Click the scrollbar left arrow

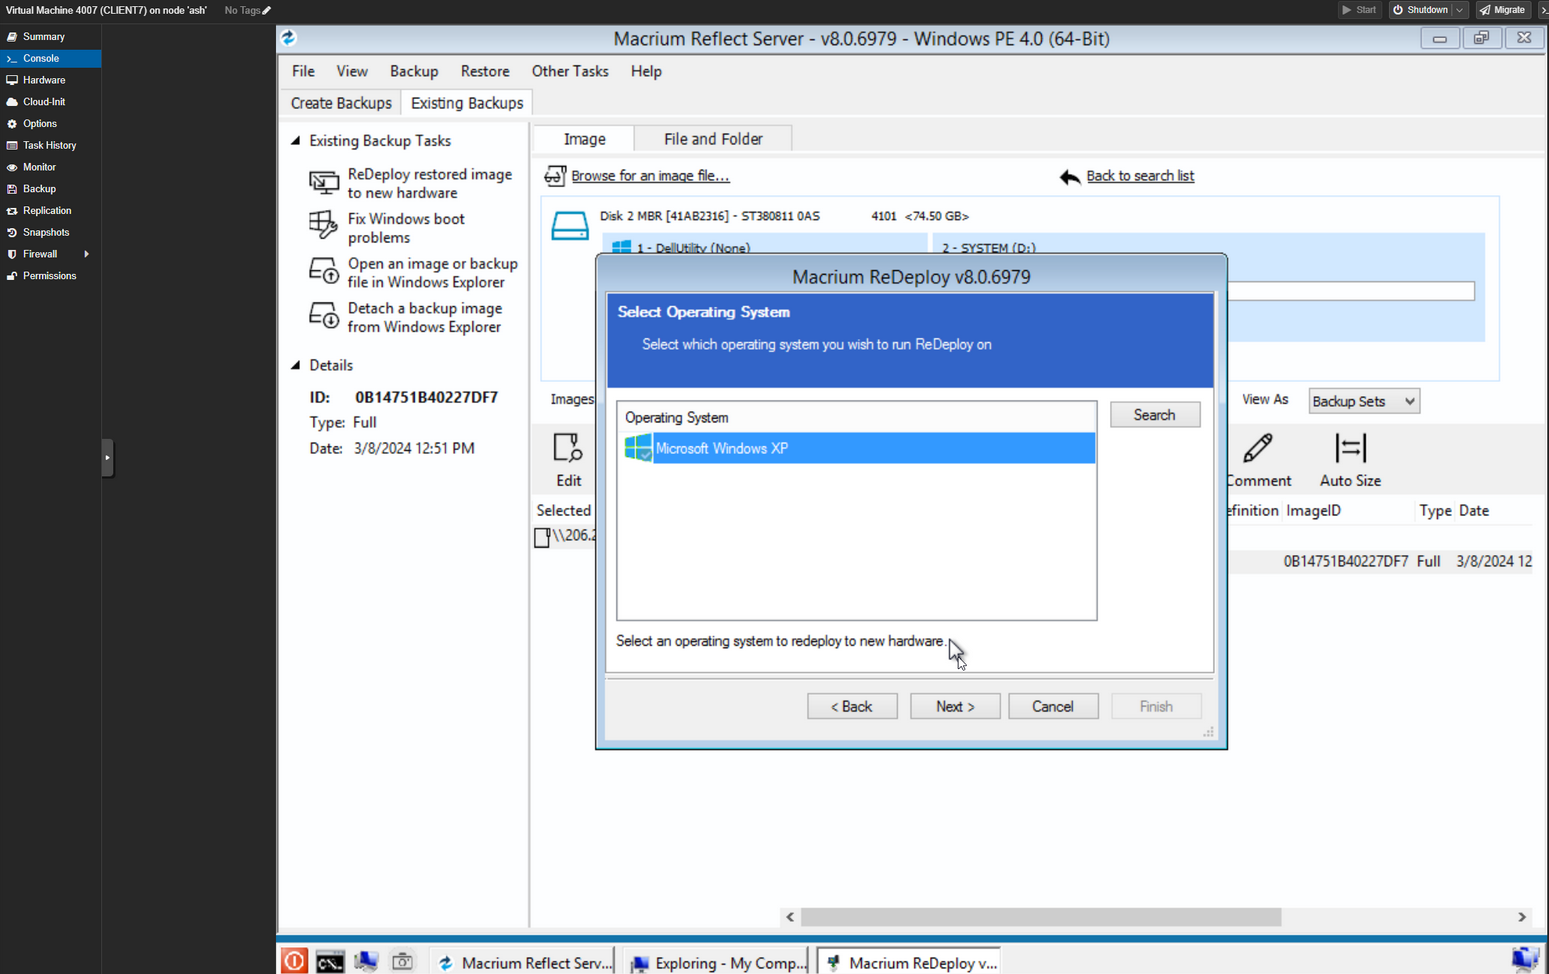point(790,917)
